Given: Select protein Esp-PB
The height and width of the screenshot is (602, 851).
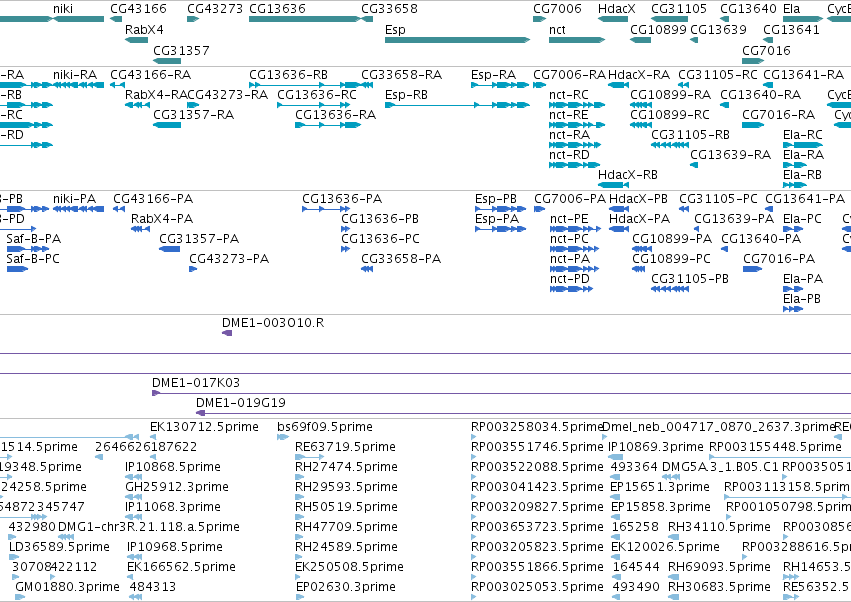Looking at the screenshot, I should (500, 209).
